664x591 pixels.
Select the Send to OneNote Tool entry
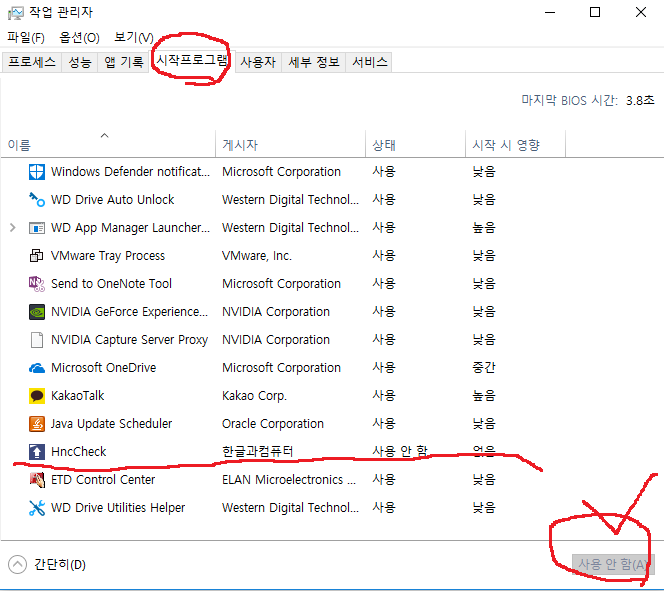pyautogui.click(x=111, y=284)
